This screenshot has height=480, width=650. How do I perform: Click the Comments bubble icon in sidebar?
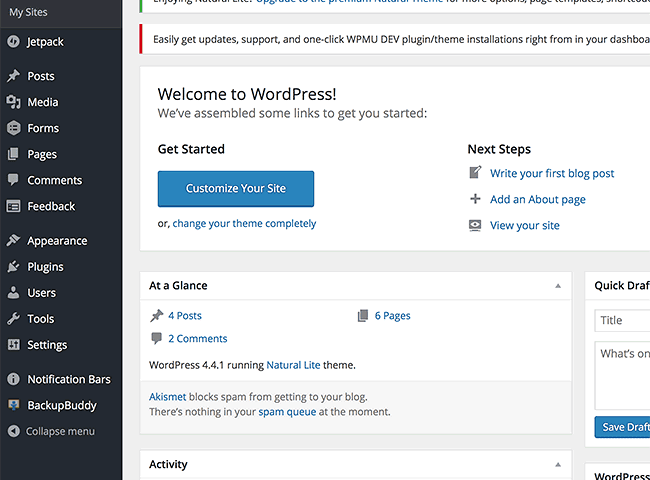(x=13, y=180)
